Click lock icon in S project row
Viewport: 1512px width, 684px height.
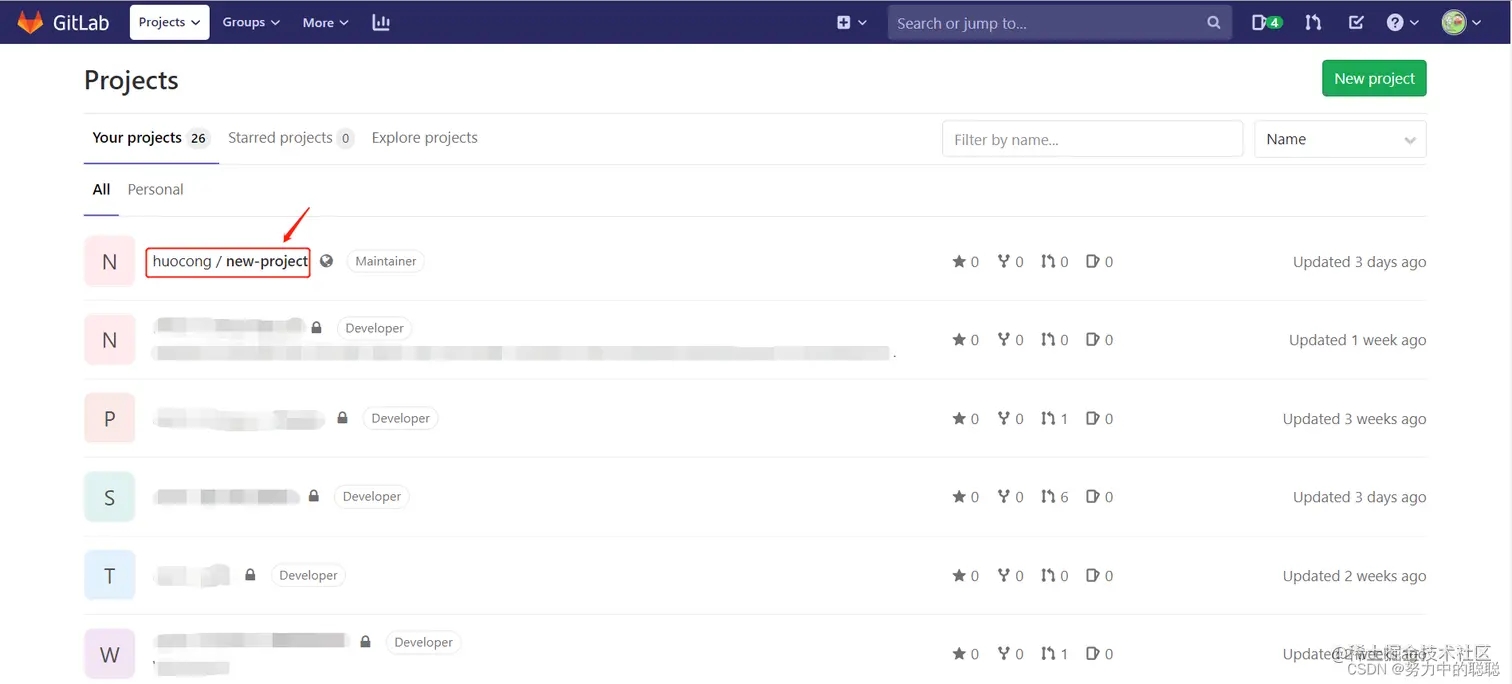coord(314,496)
